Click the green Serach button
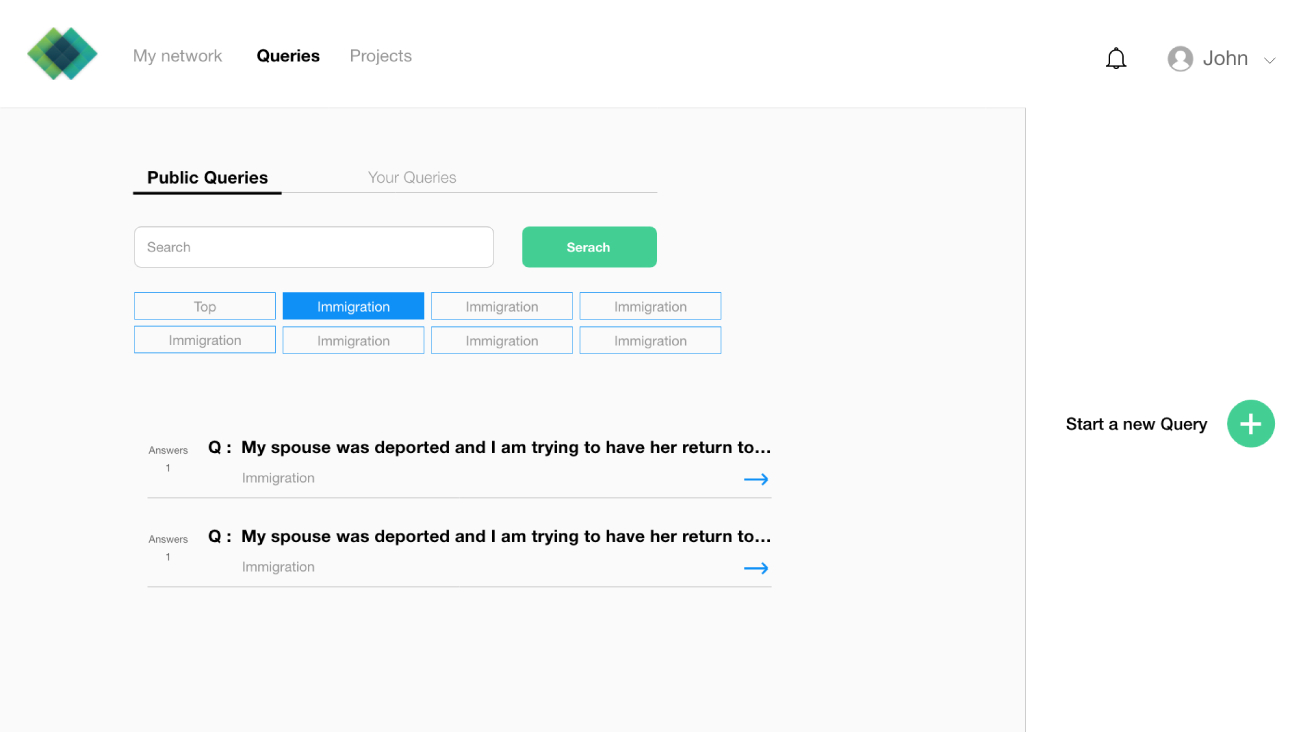This screenshot has width=1314, height=732. tap(589, 247)
